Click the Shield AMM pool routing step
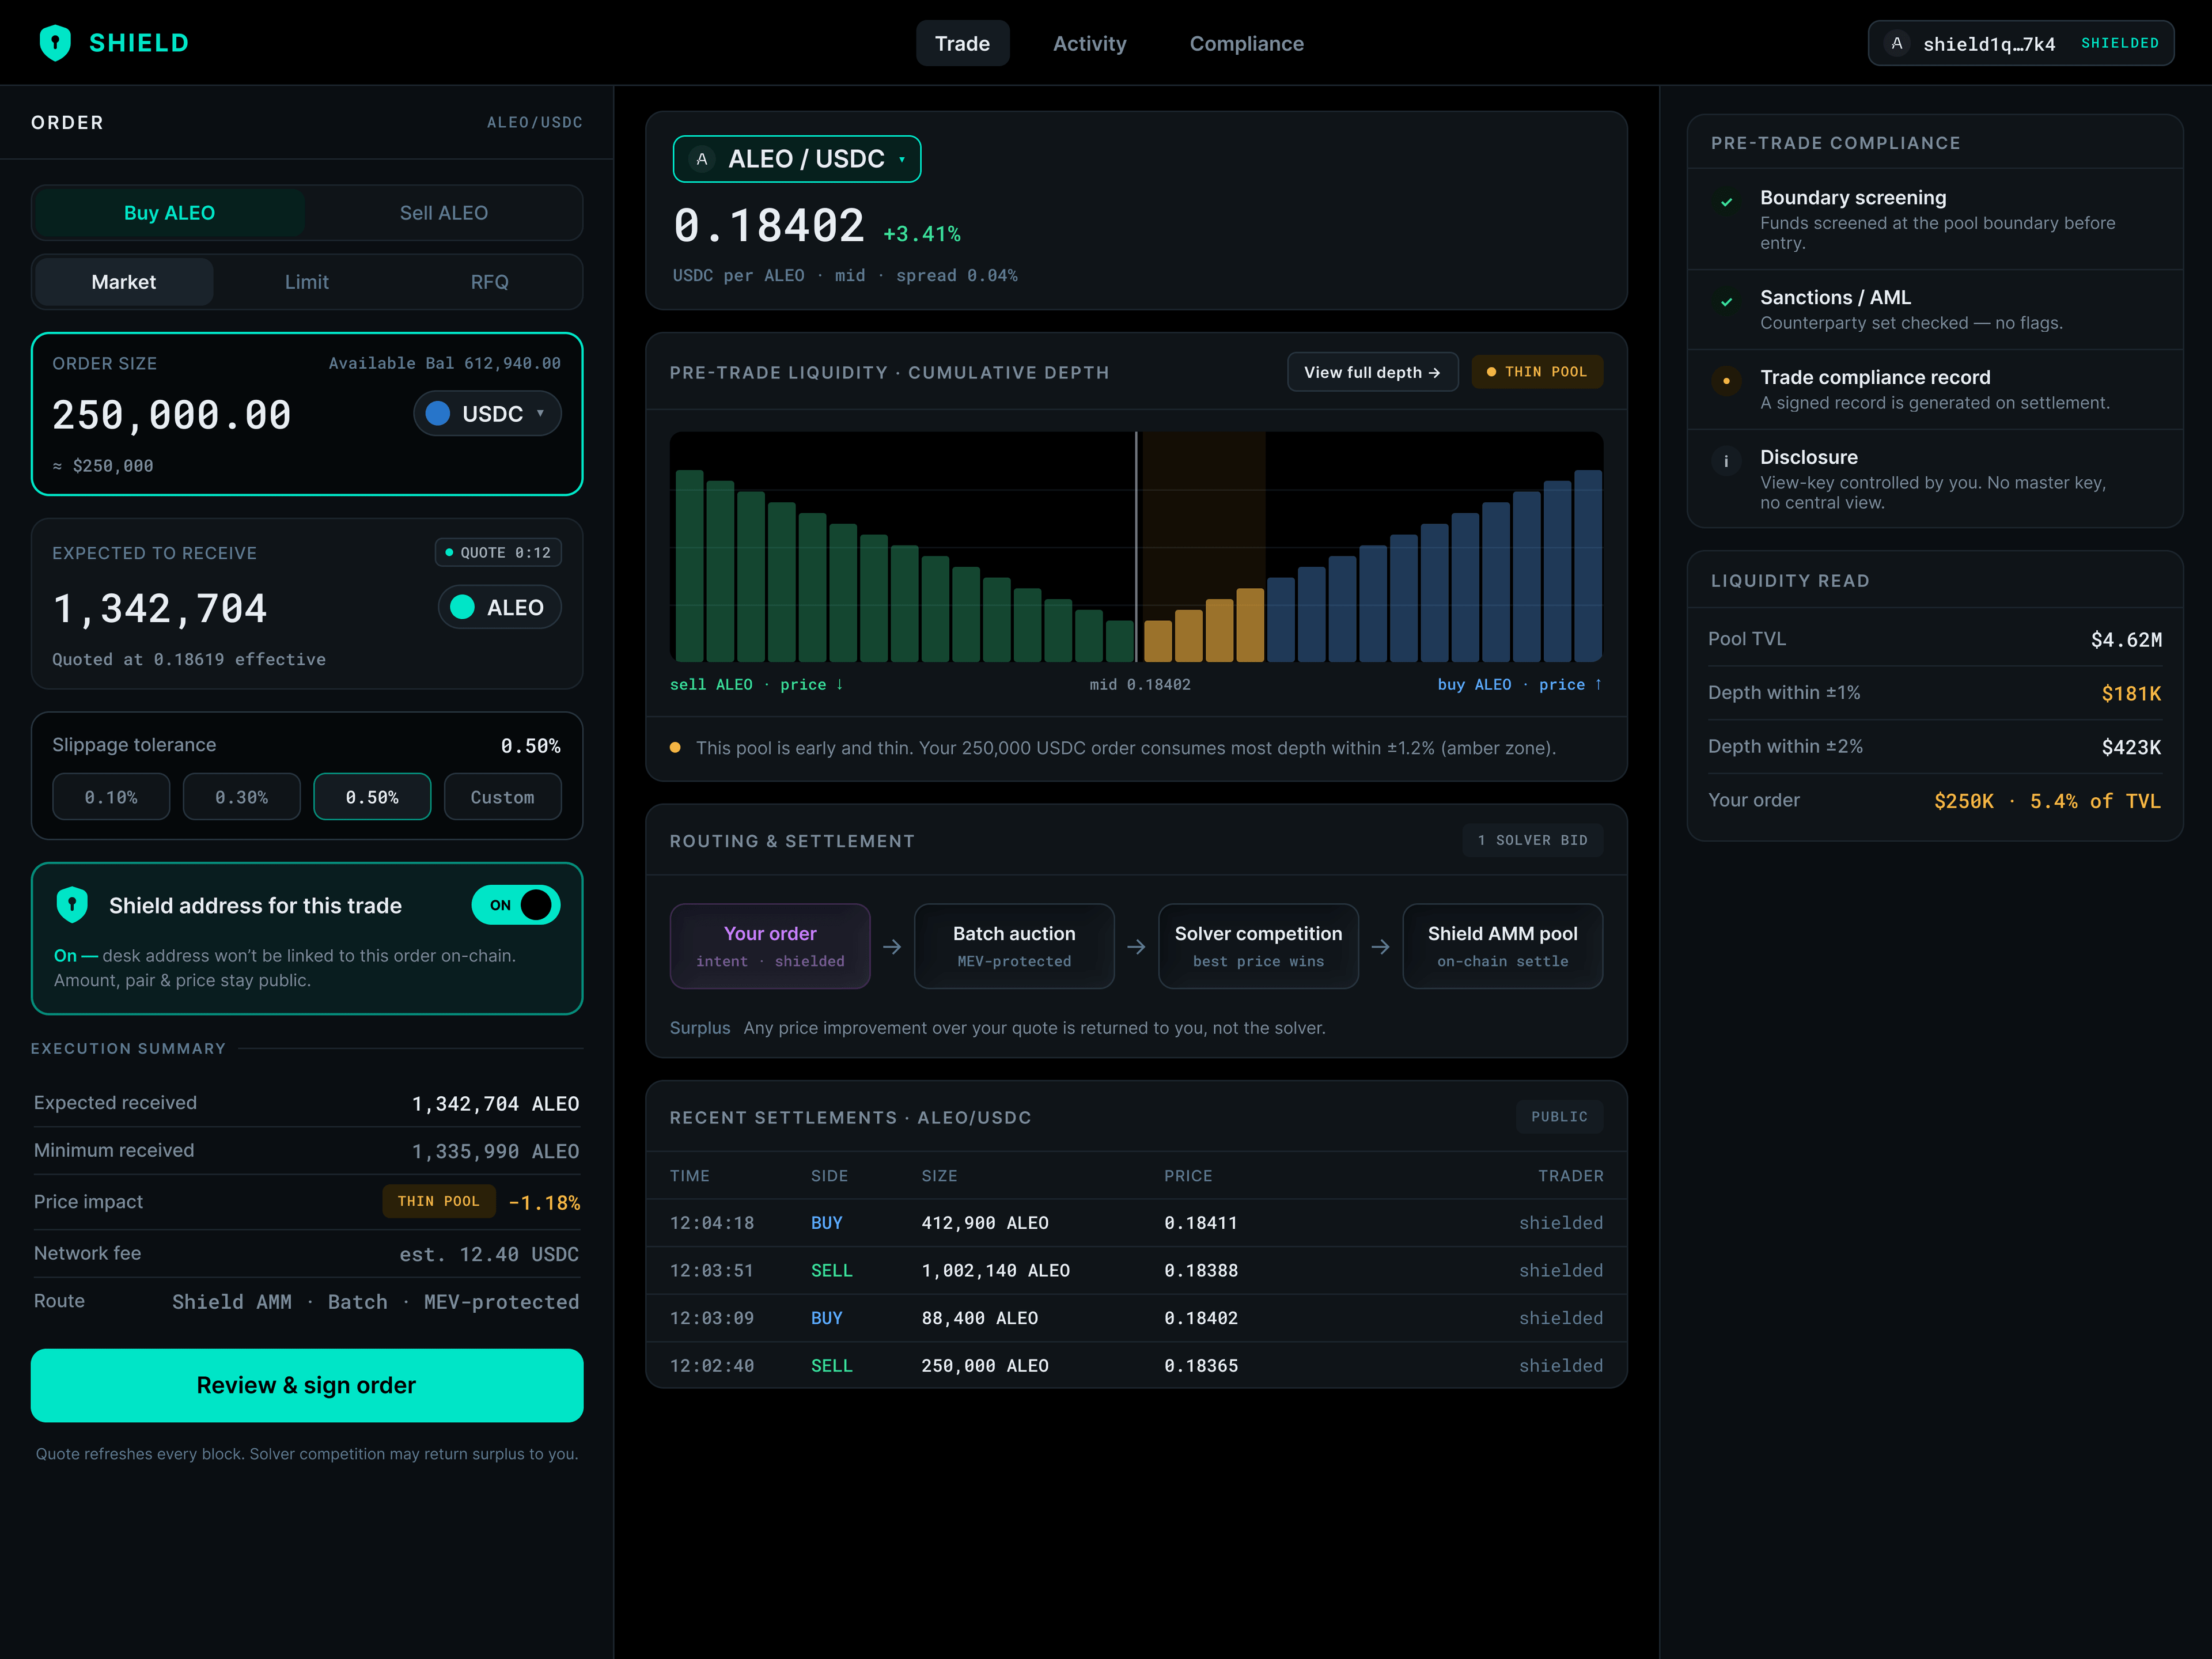This screenshot has height=1659, width=2212. [1502, 946]
